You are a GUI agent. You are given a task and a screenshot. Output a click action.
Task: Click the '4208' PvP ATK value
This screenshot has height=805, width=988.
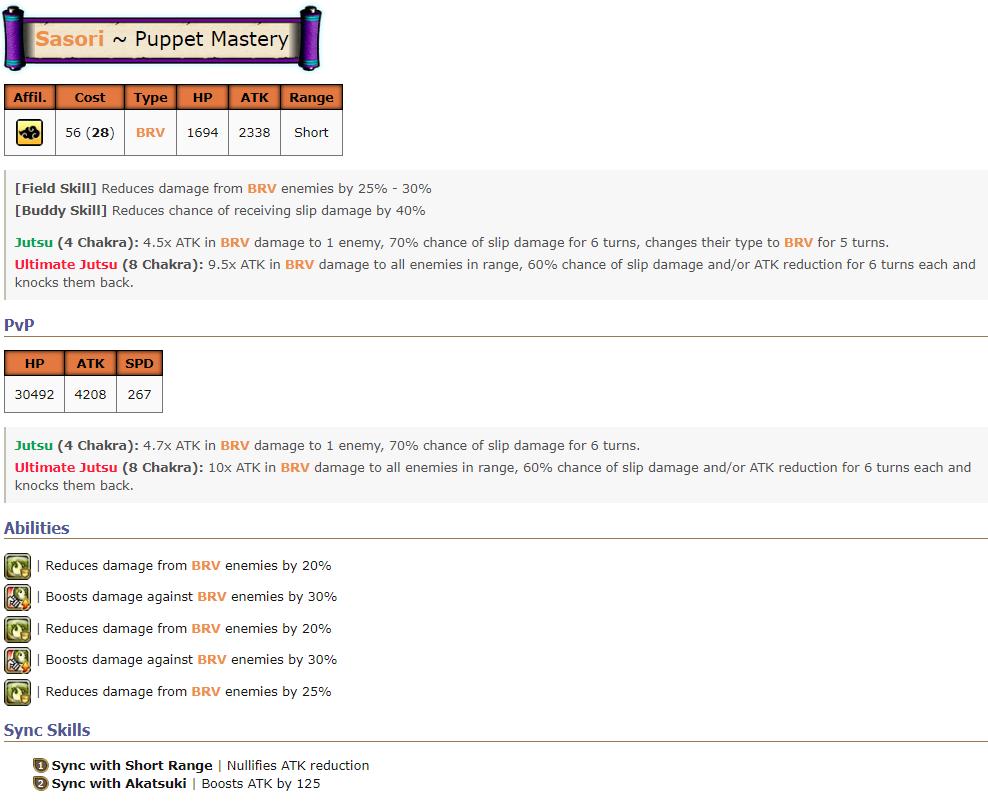pyautogui.click(x=90, y=394)
